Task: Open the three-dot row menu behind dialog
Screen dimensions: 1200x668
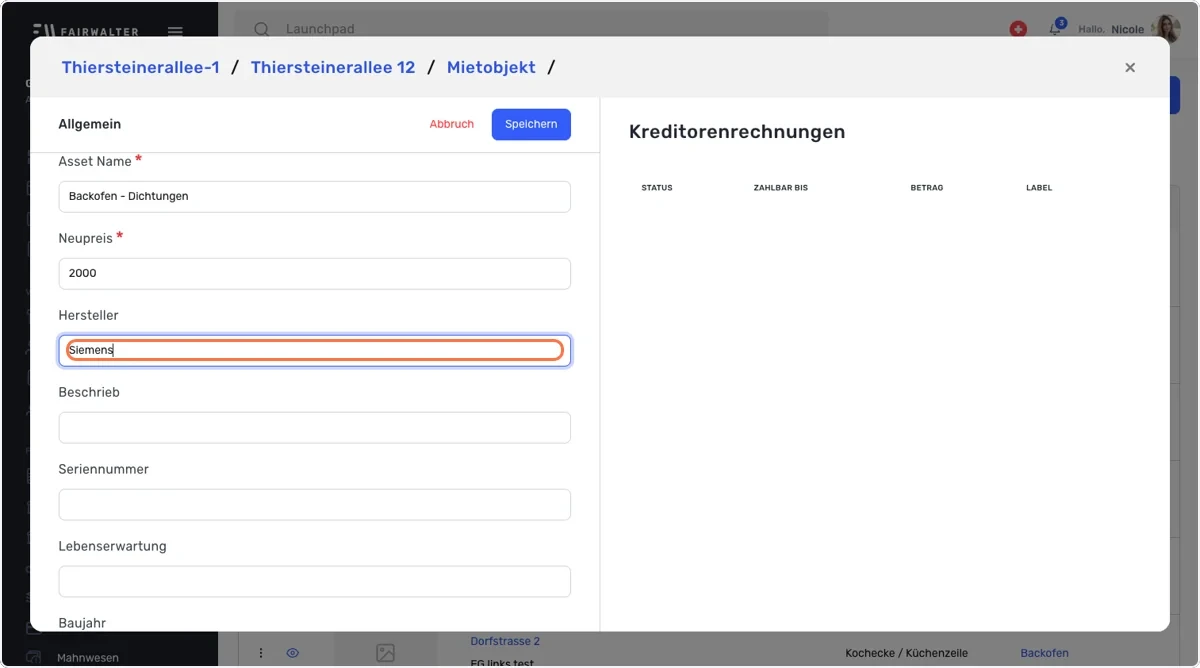Action: [x=261, y=653]
